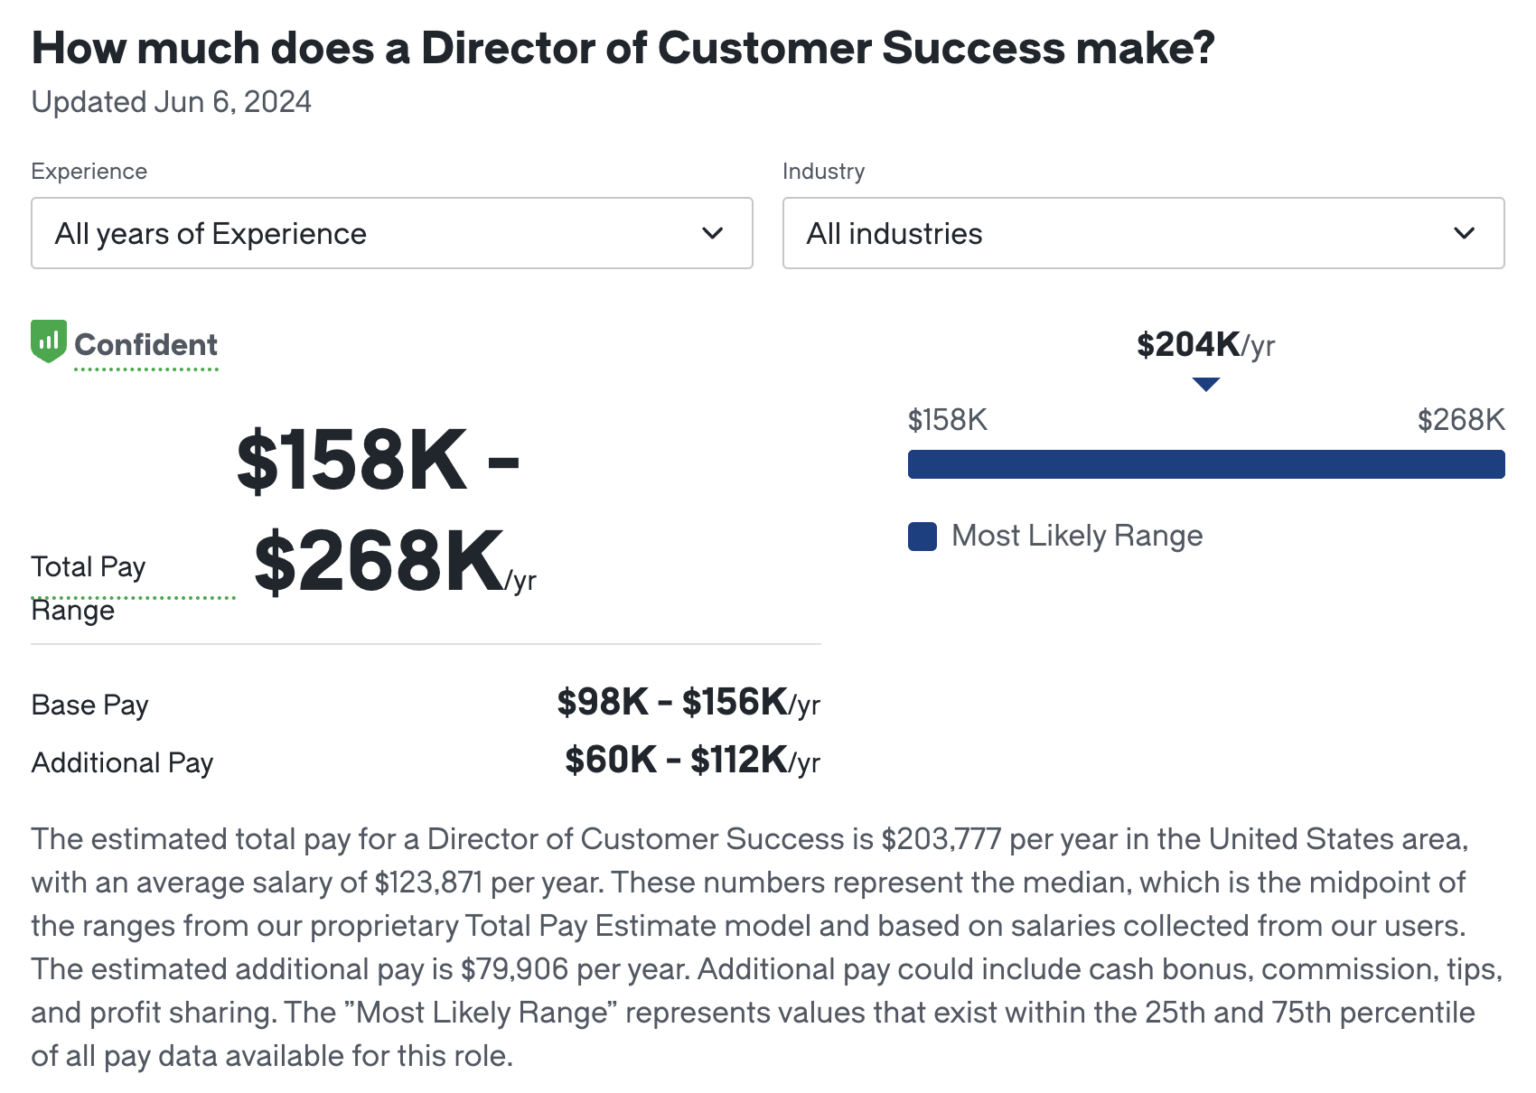Click the chevron on the Experience dropdown

pyautogui.click(x=712, y=234)
